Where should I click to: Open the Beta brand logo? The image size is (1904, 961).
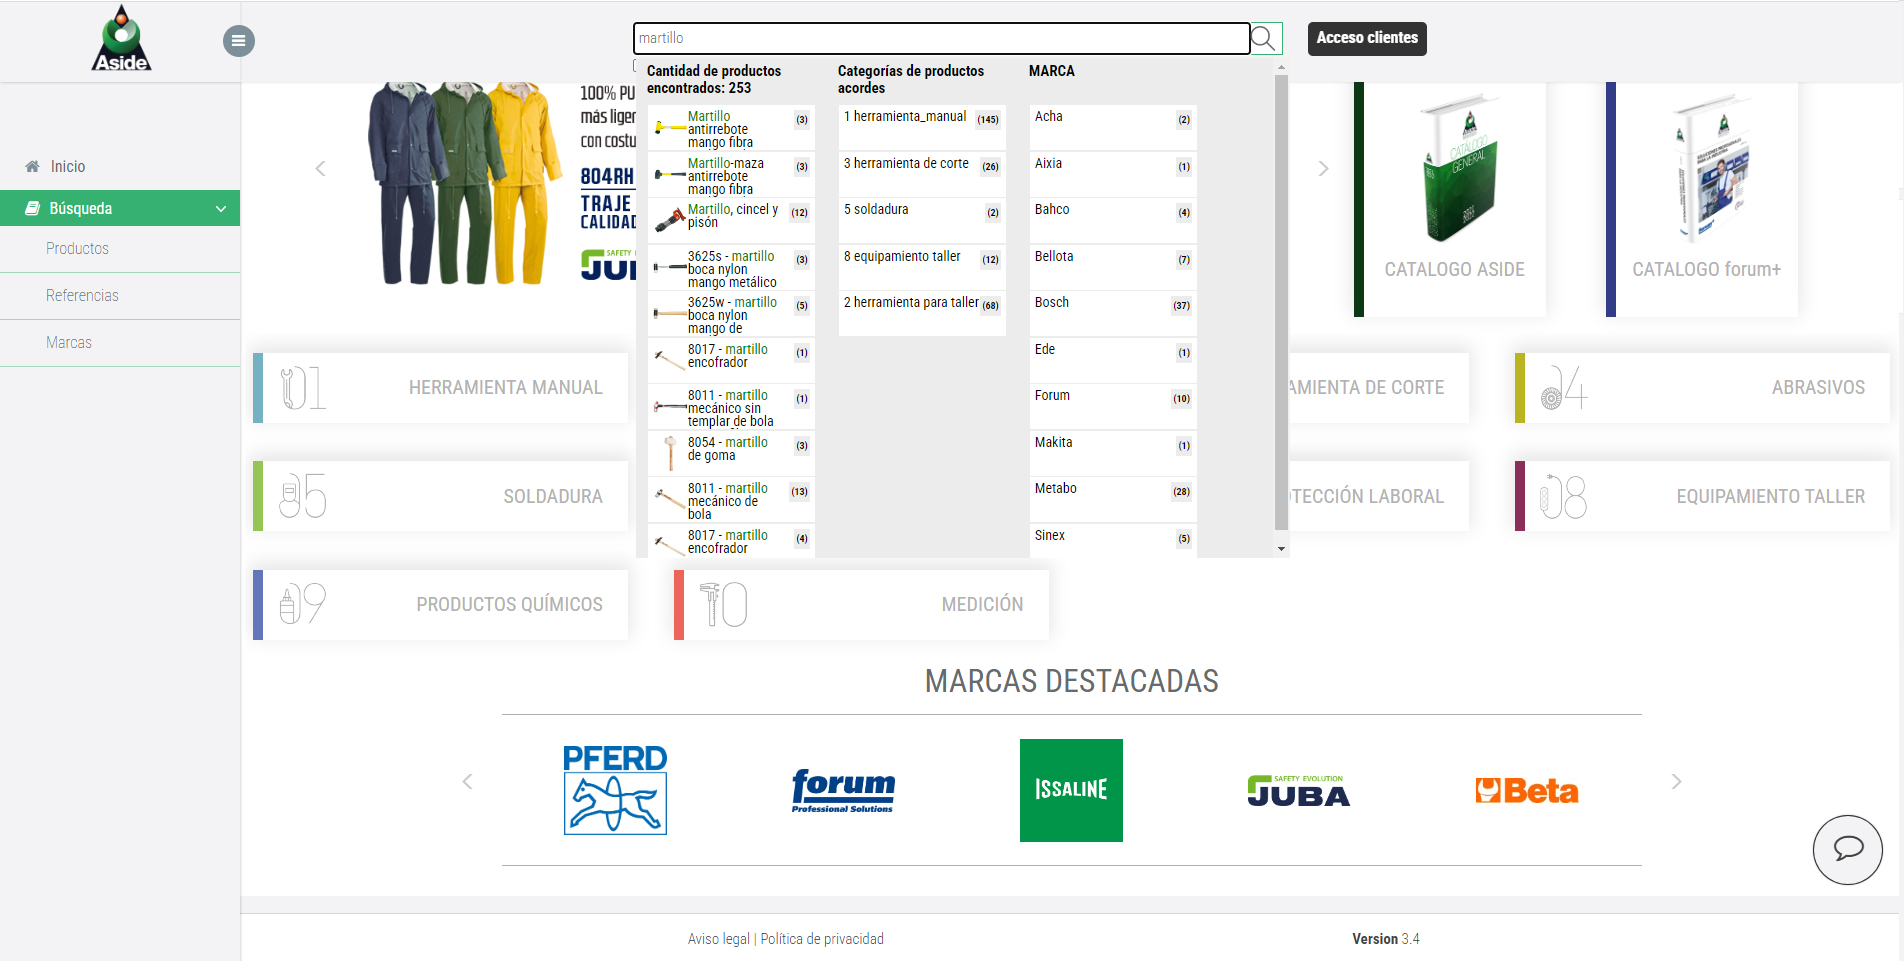point(1526,791)
